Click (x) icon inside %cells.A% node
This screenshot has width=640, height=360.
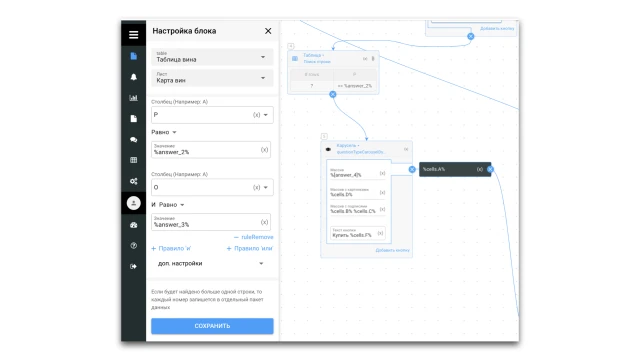pyautogui.click(x=480, y=169)
